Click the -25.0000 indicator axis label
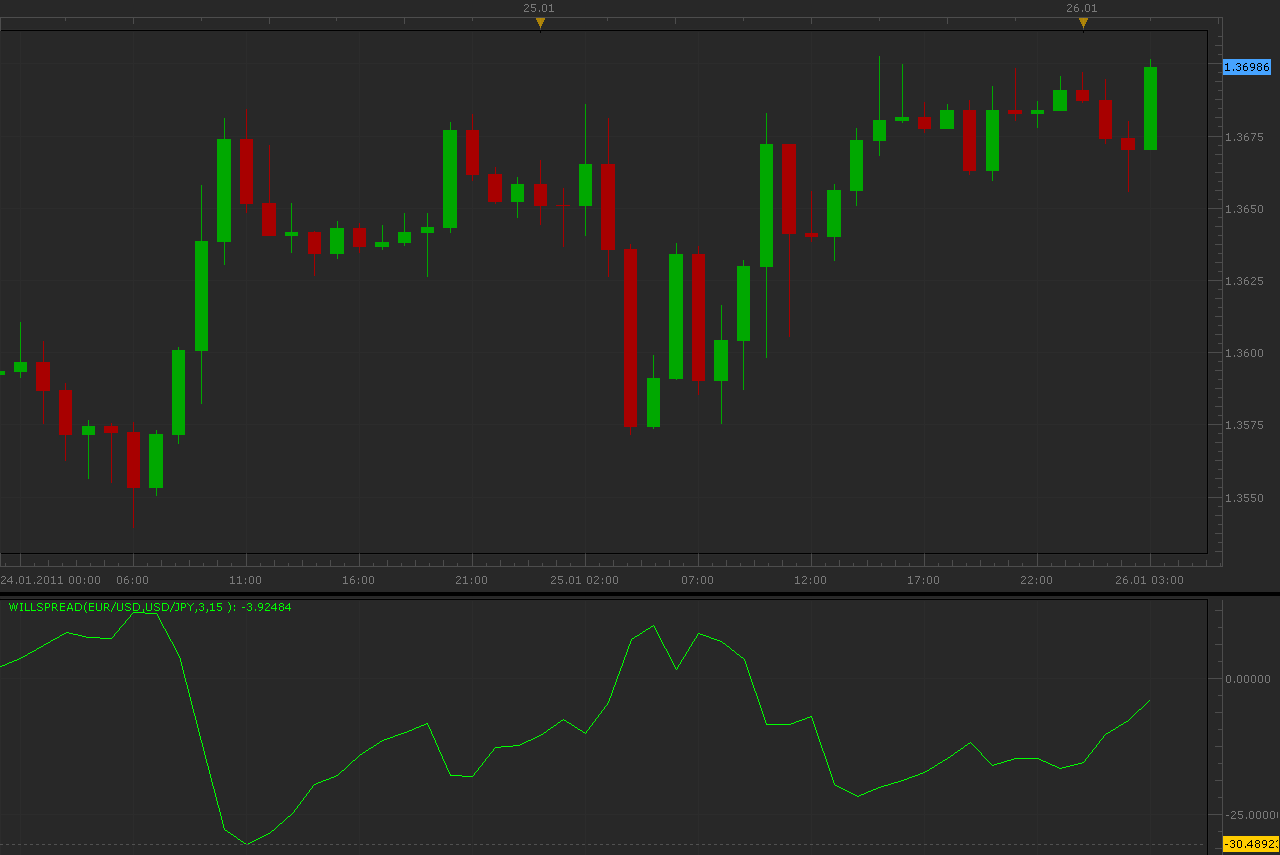1280x855 pixels. (1251, 815)
